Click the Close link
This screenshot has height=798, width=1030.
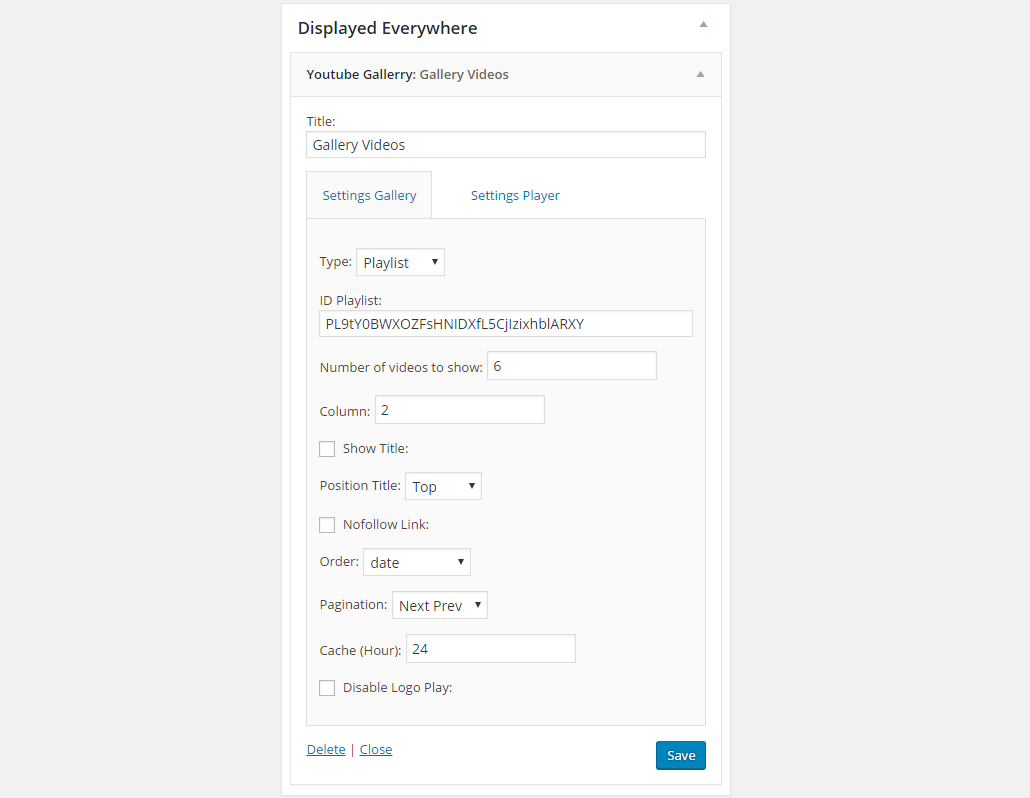(x=376, y=749)
